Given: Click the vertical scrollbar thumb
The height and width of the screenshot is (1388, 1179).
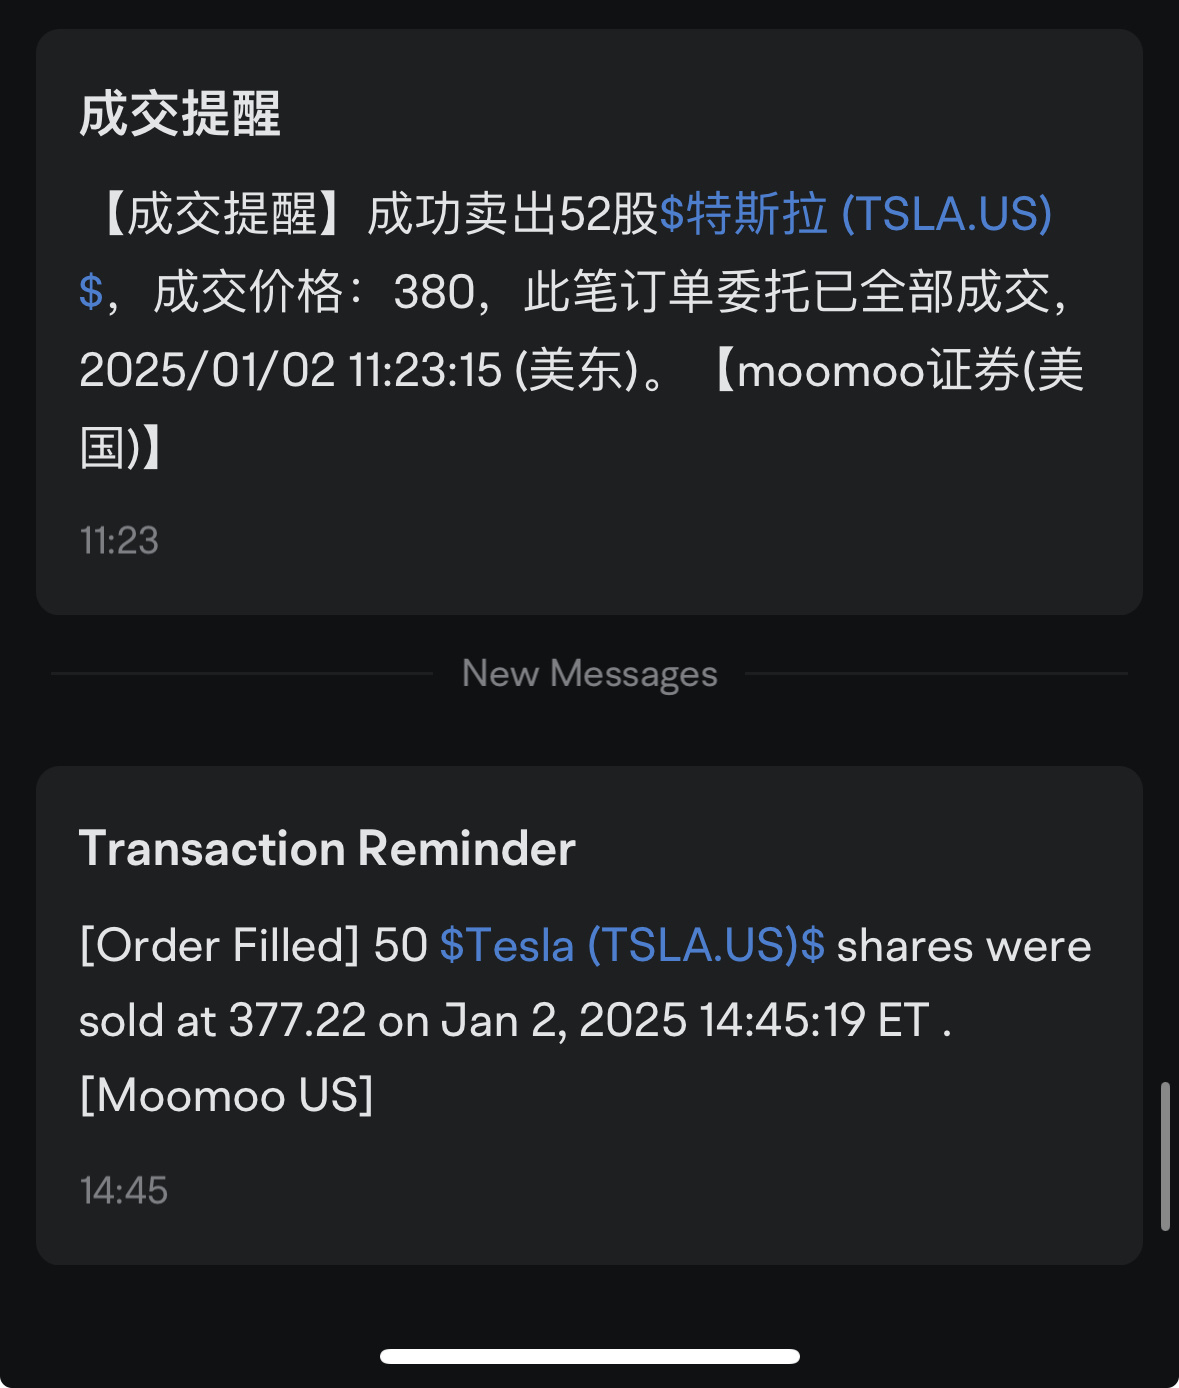Looking at the screenshot, I should (x=1165, y=1155).
